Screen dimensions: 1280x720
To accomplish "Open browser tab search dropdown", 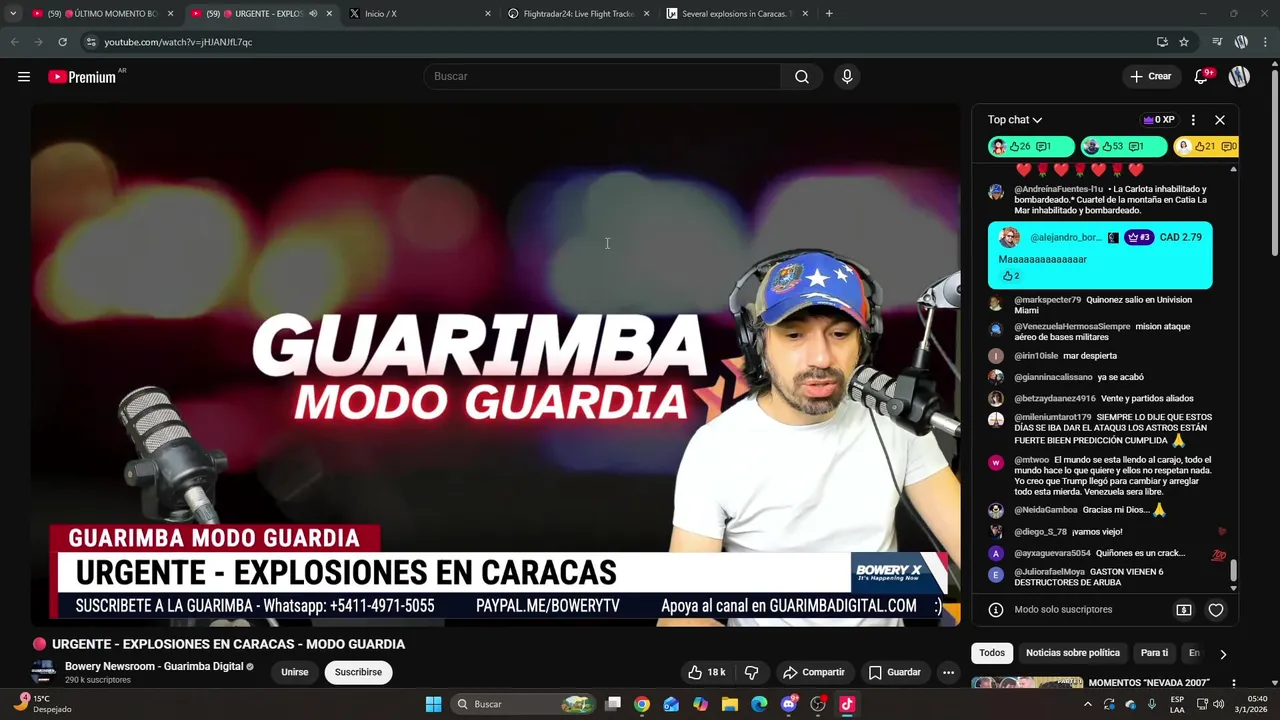I will [x=12, y=13].
